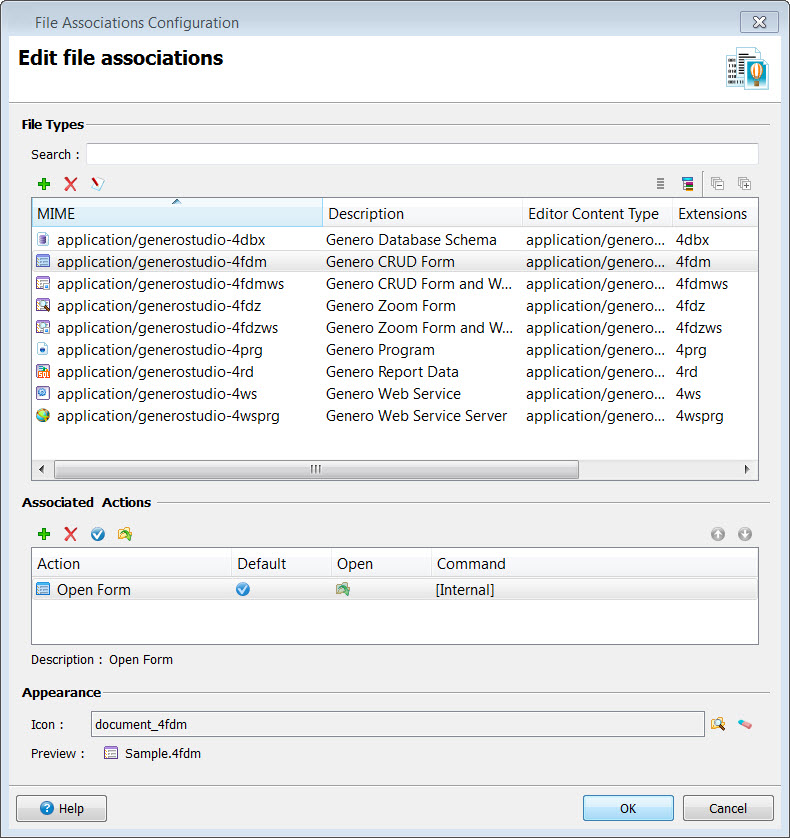Screen dimensions: 790x838
Task: Click the Default column header
Action: click(x=281, y=564)
